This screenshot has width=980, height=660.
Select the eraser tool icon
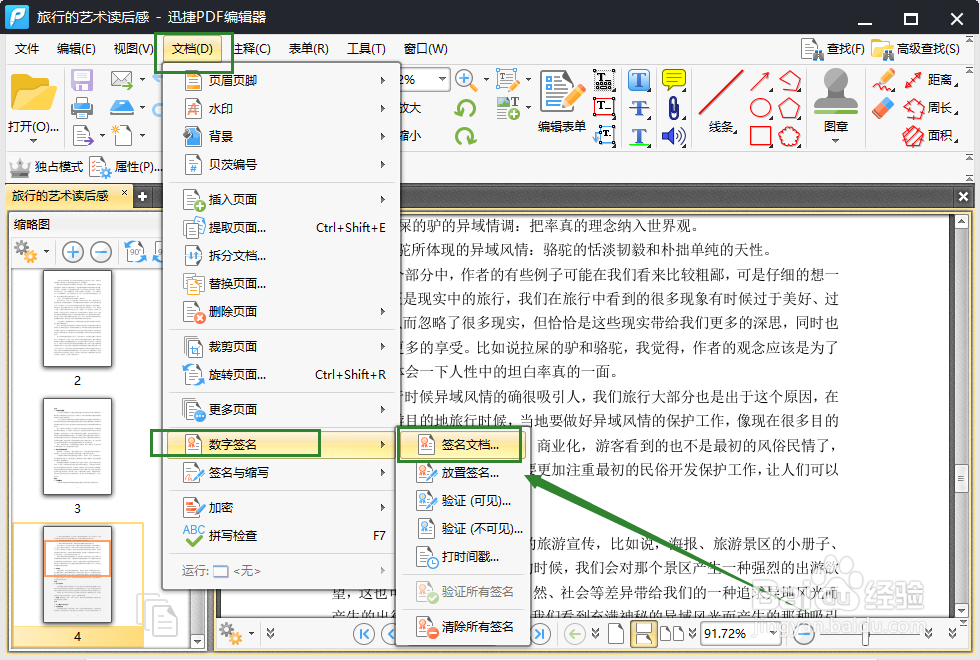[883, 108]
